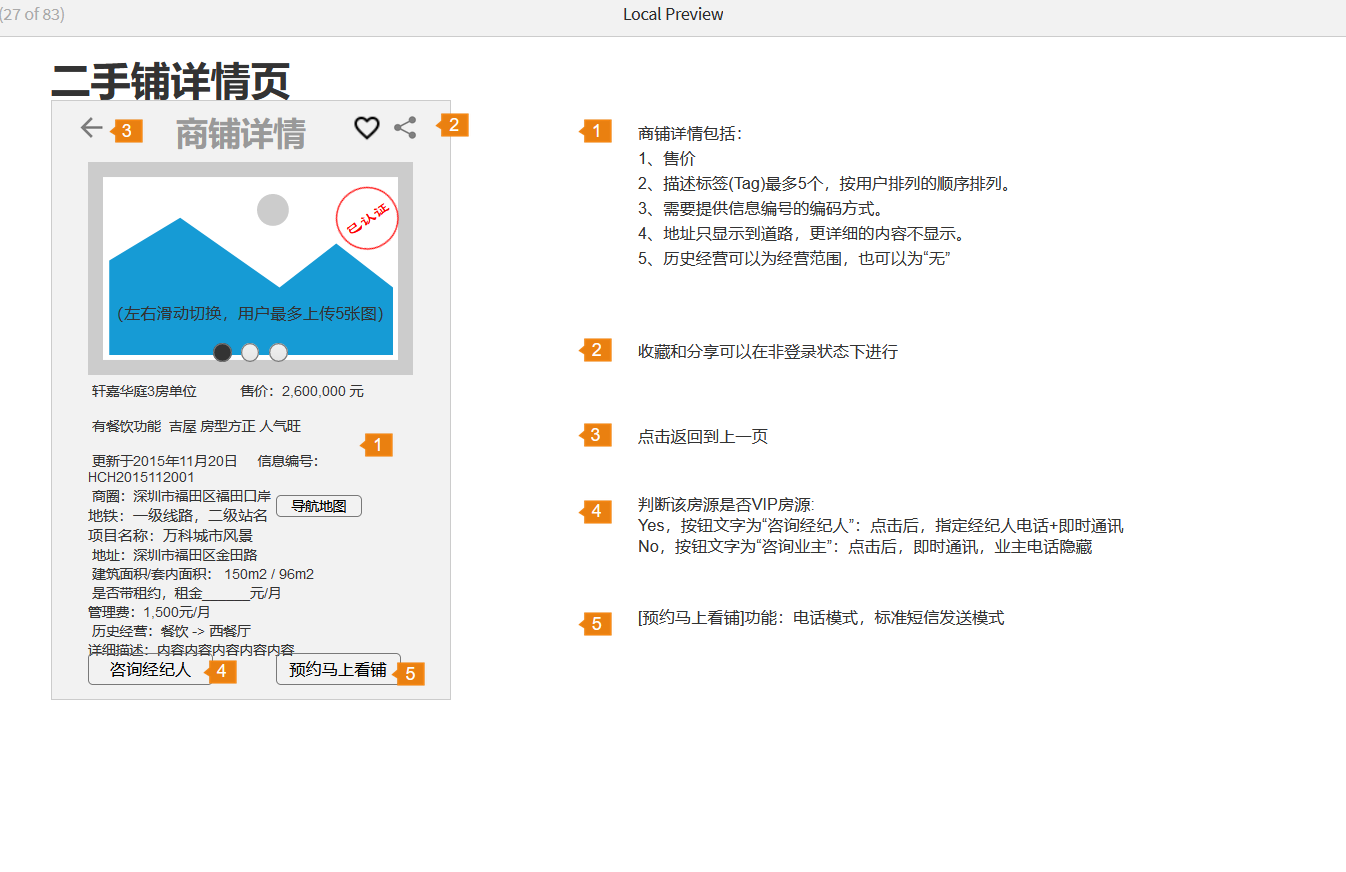Click the 管理费:1,500元/月 line

(x=149, y=612)
